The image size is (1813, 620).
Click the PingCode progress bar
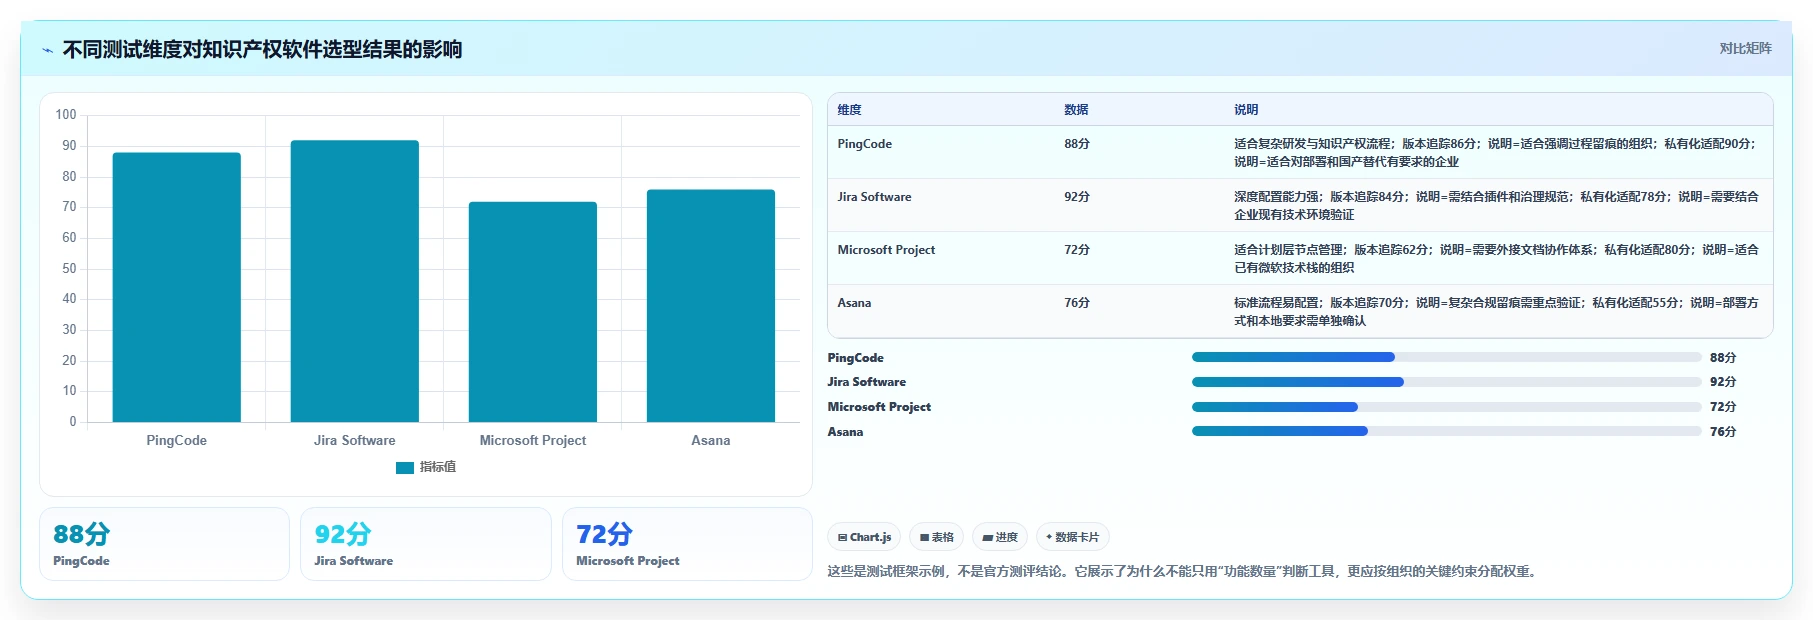(x=1446, y=357)
